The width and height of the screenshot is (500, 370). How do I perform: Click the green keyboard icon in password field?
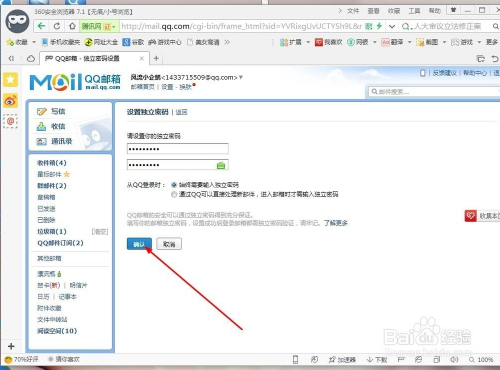pyautogui.click(x=221, y=165)
